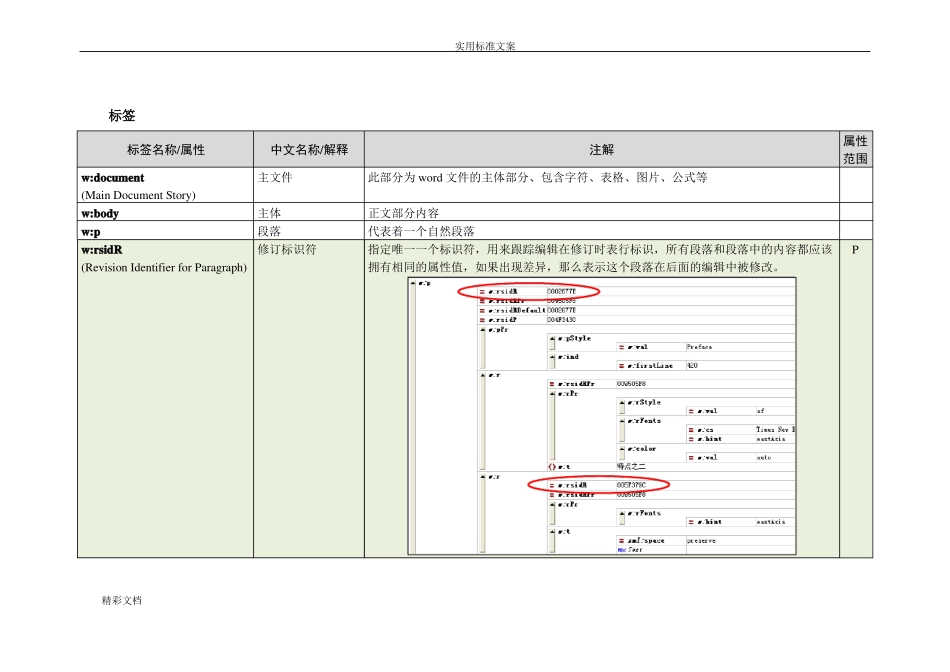Collapse the w:pStyle node arrow
The width and height of the screenshot is (950, 672).
tap(553, 339)
